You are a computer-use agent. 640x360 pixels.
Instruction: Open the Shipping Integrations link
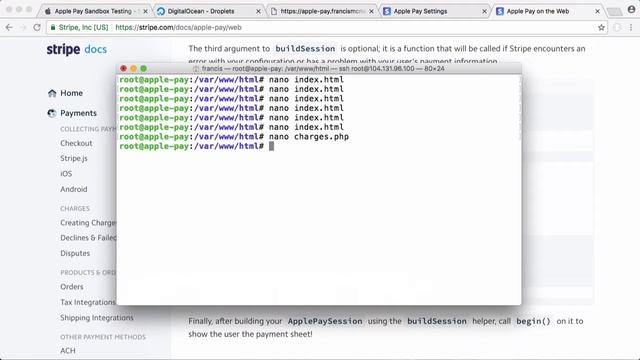[x=97, y=318]
